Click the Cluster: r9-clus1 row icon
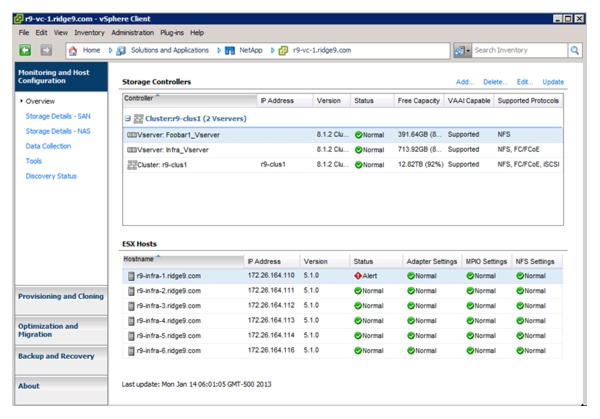This screenshot has height=419, width=600. (x=132, y=165)
